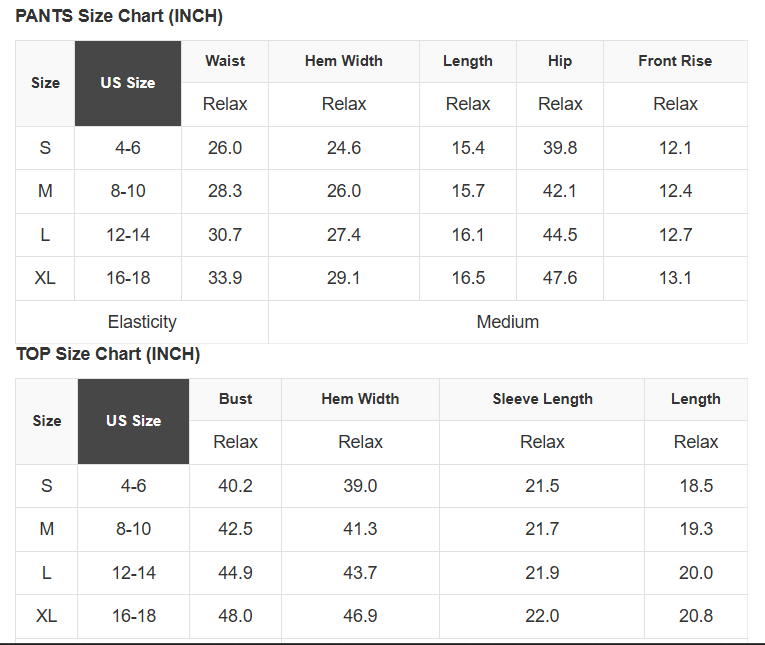Click the dark US Size header in pants chart
This screenshot has width=765, height=645.
pyautogui.click(x=128, y=83)
